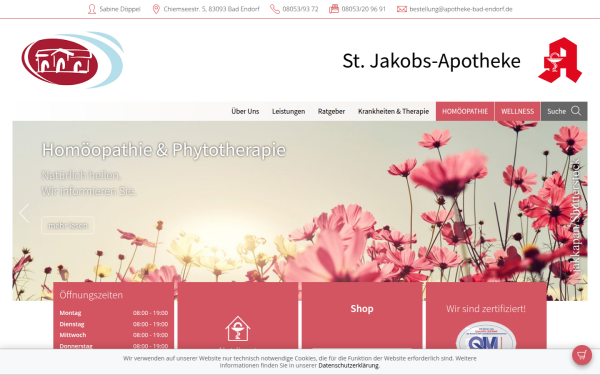The width and height of the screenshot is (600, 375).
Task: Click the phone handset icon
Action: point(275,9)
